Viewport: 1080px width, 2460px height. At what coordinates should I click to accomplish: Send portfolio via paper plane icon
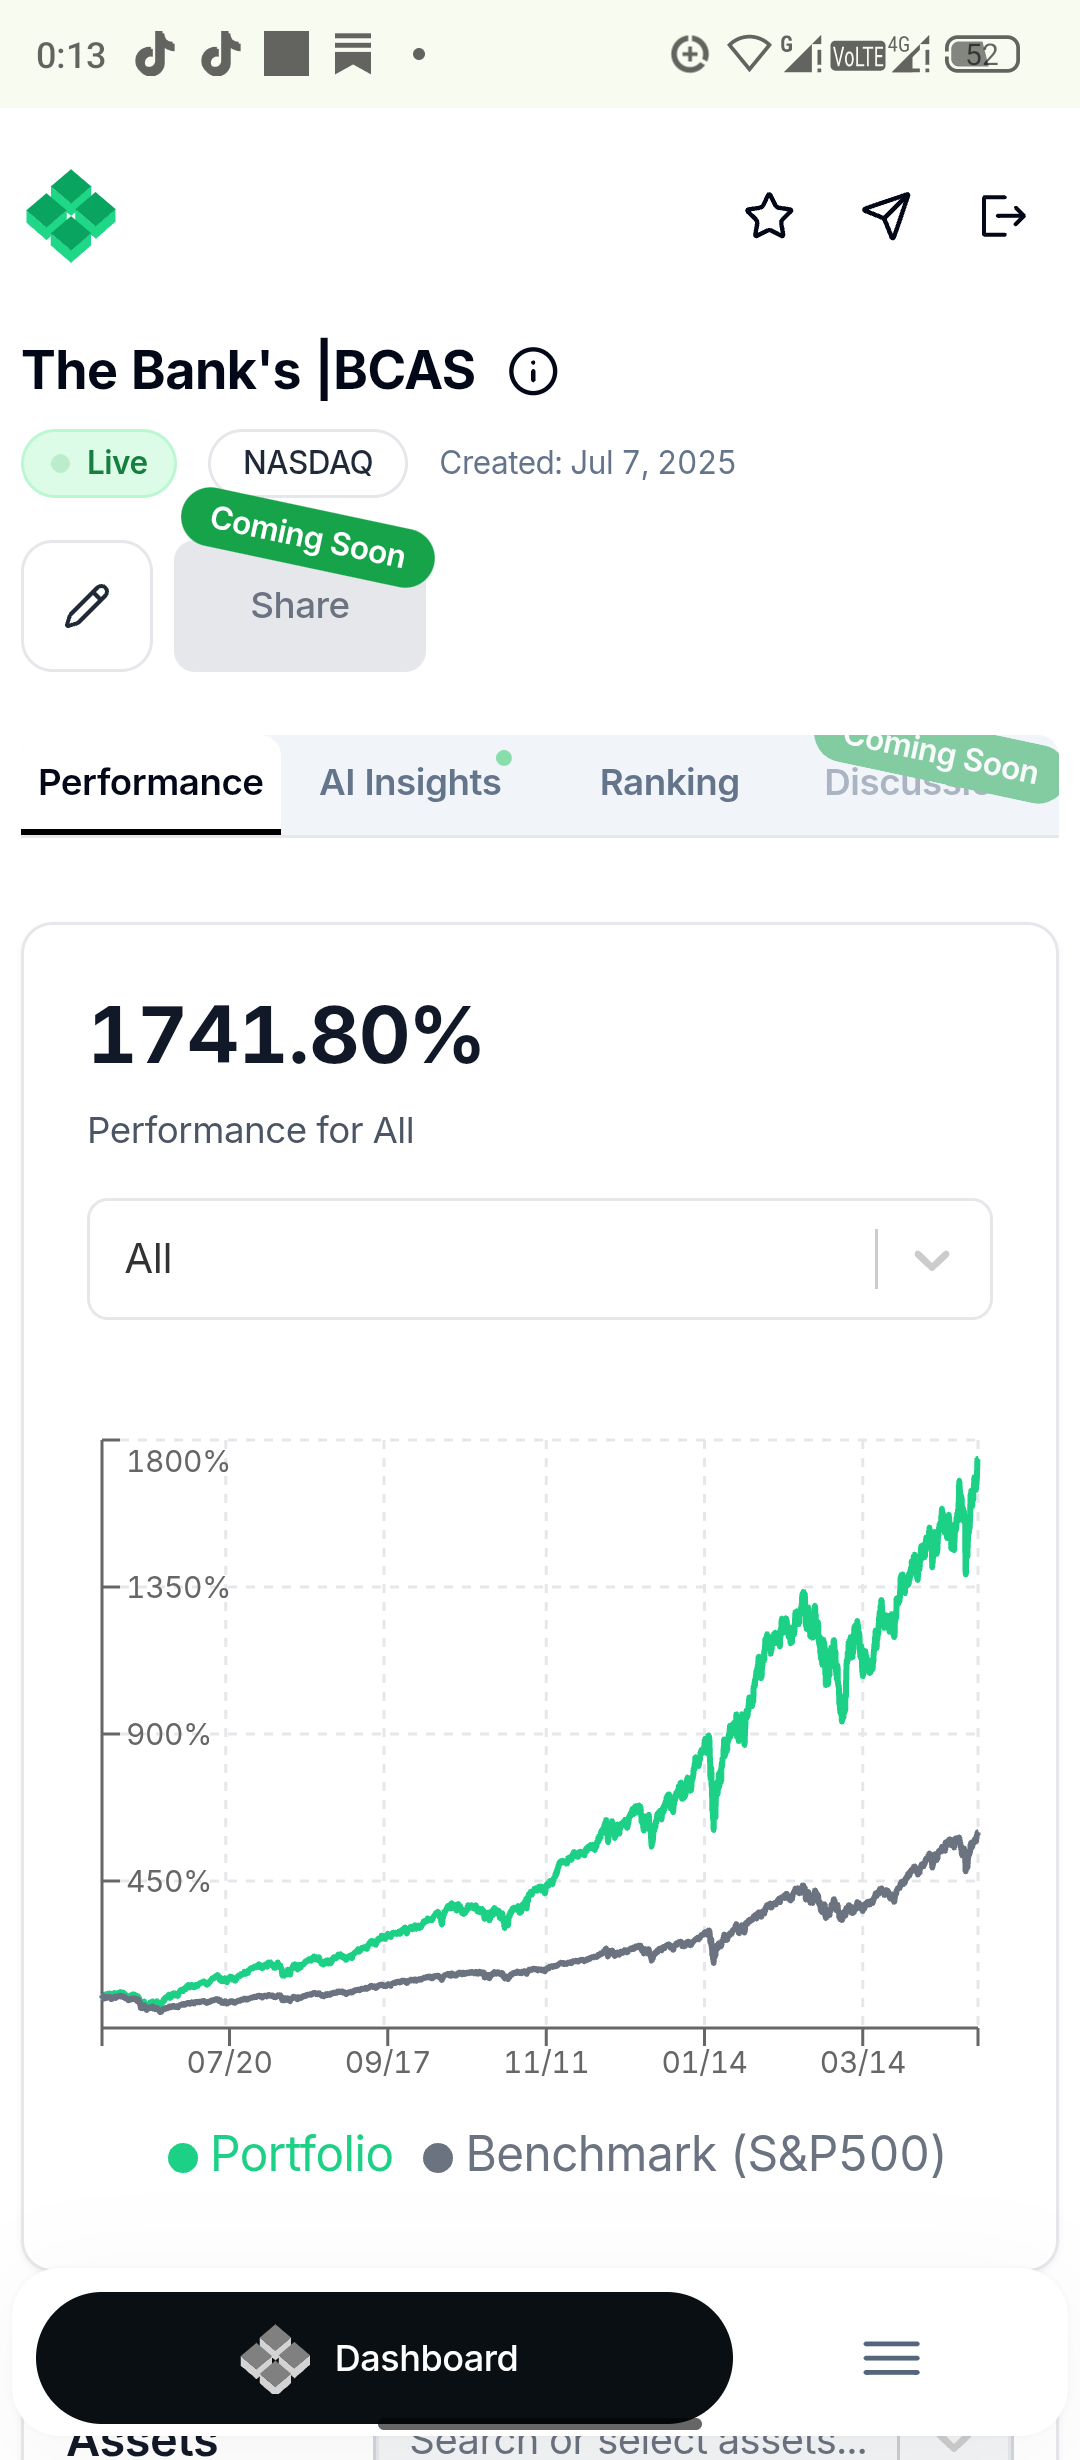pyautogui.click(x=886, y=216)
